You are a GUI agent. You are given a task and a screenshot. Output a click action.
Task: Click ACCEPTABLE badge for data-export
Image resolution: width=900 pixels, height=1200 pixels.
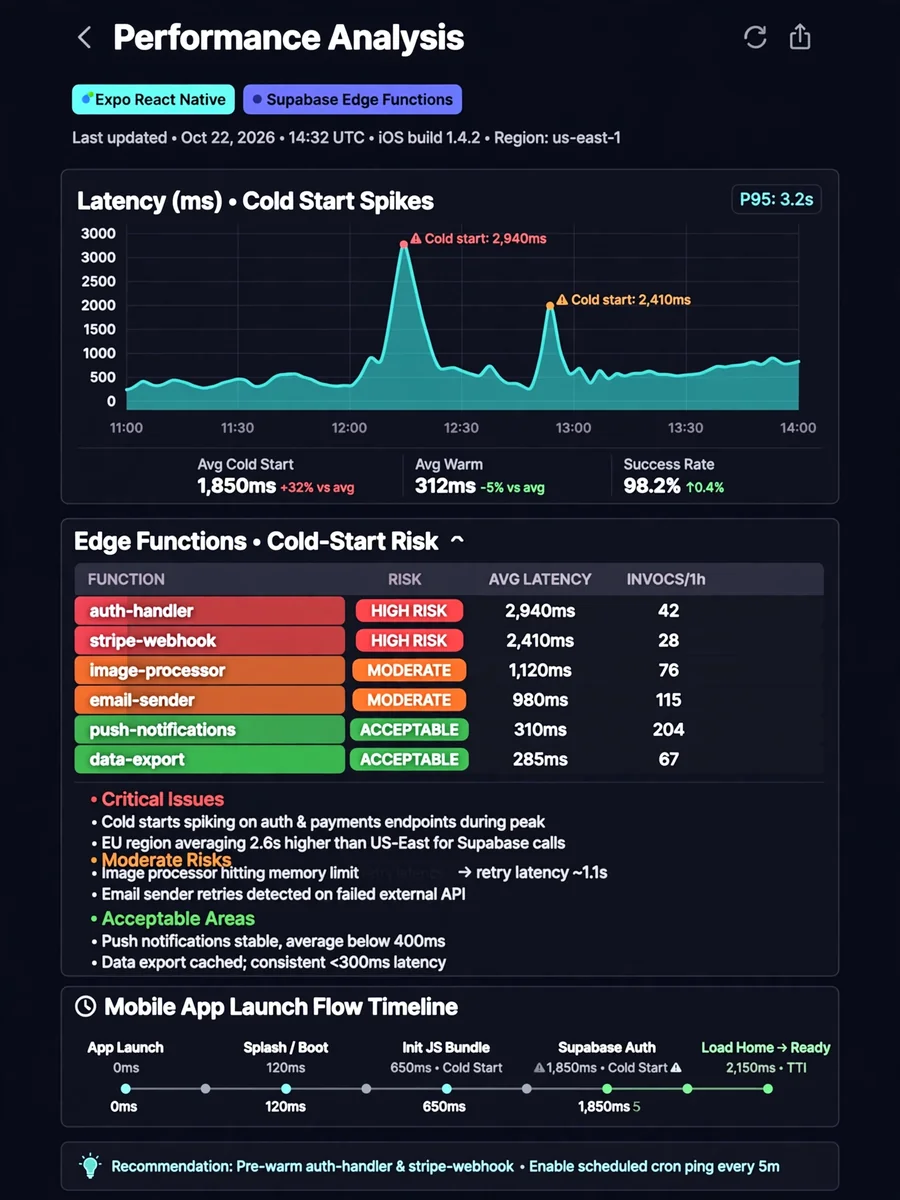click(x=409, y=759)
